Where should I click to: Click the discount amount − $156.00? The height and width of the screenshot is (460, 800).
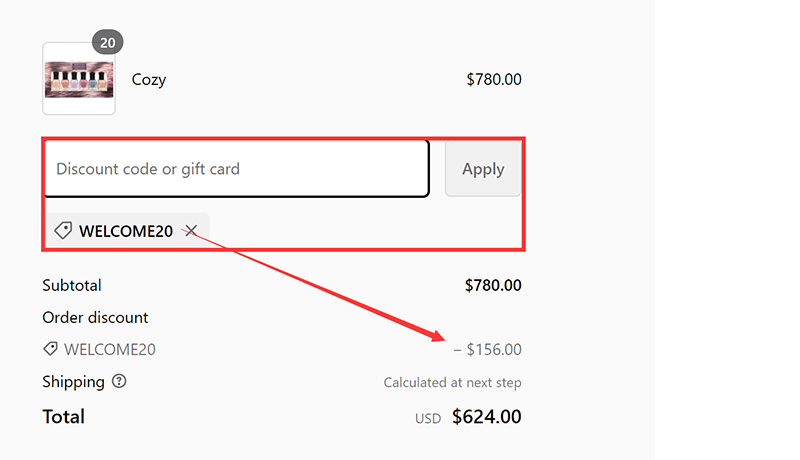coord(488,349)
